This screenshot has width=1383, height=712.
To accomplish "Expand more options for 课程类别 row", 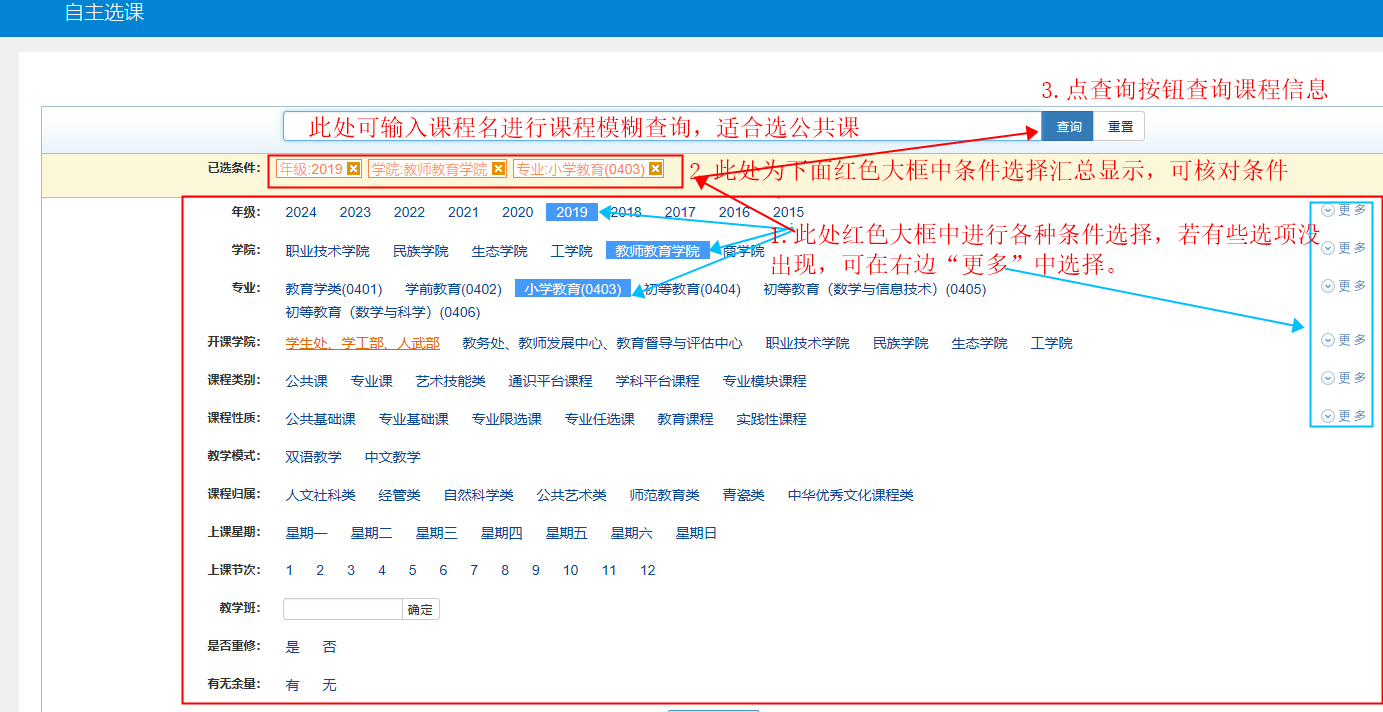I will tap(1343, 378).
